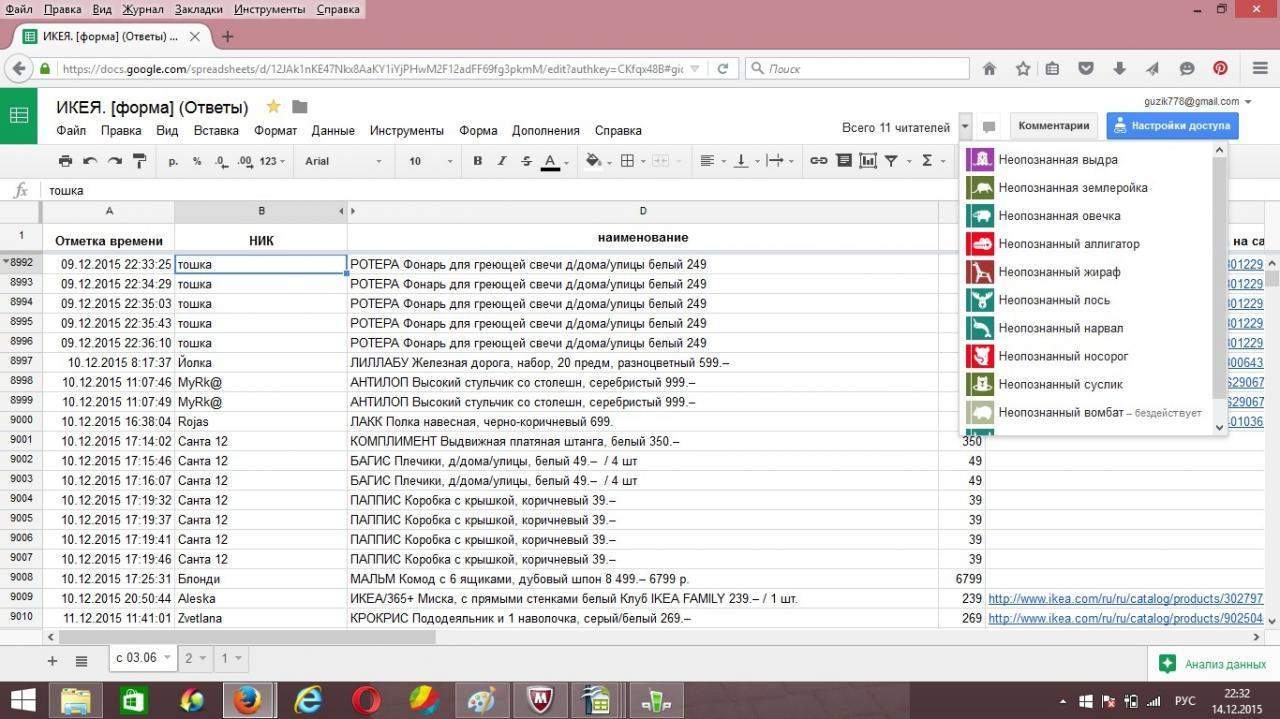
Task: Insert a comment from the toolbar
Action: coord(843,161)
